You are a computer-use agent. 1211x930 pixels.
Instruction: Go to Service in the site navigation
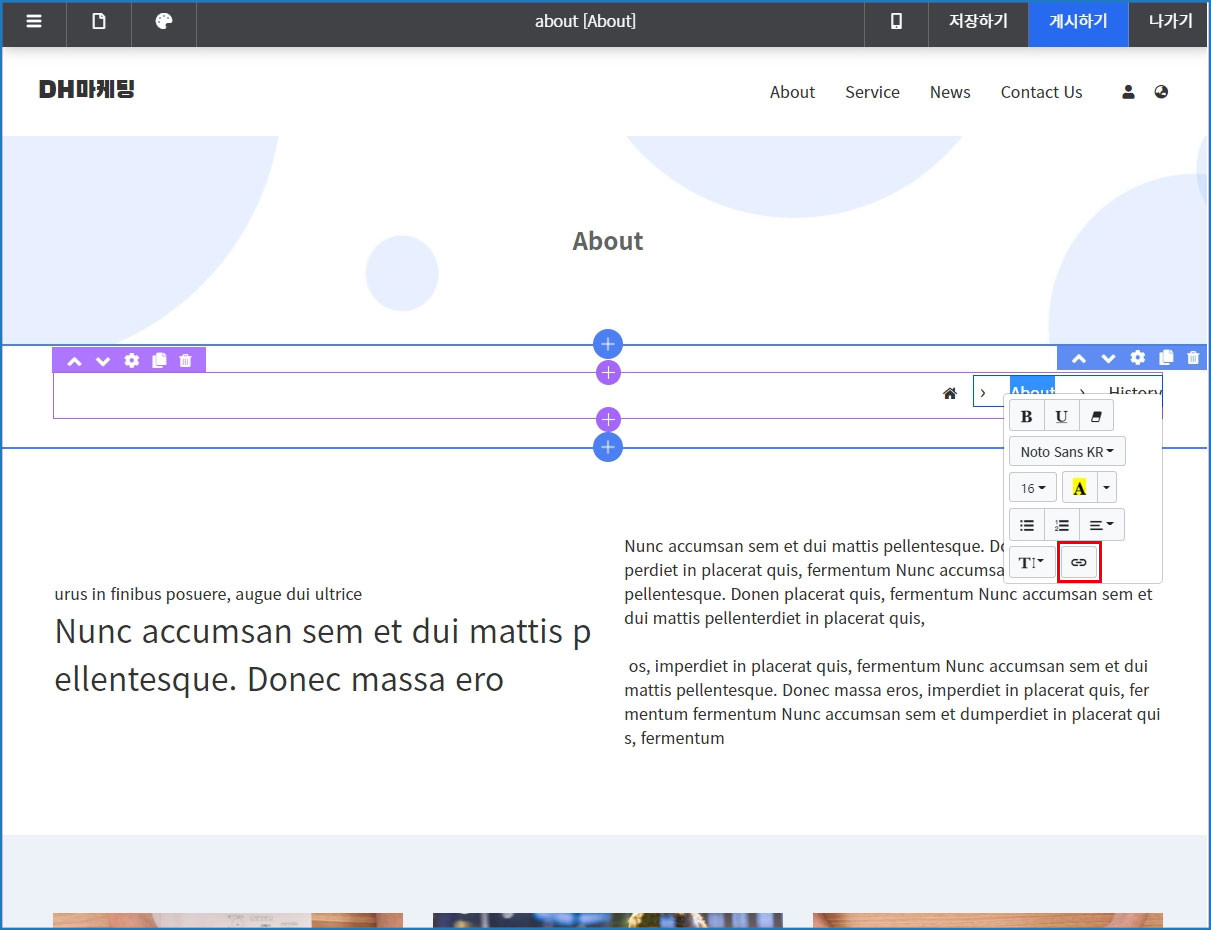(872, 92)
